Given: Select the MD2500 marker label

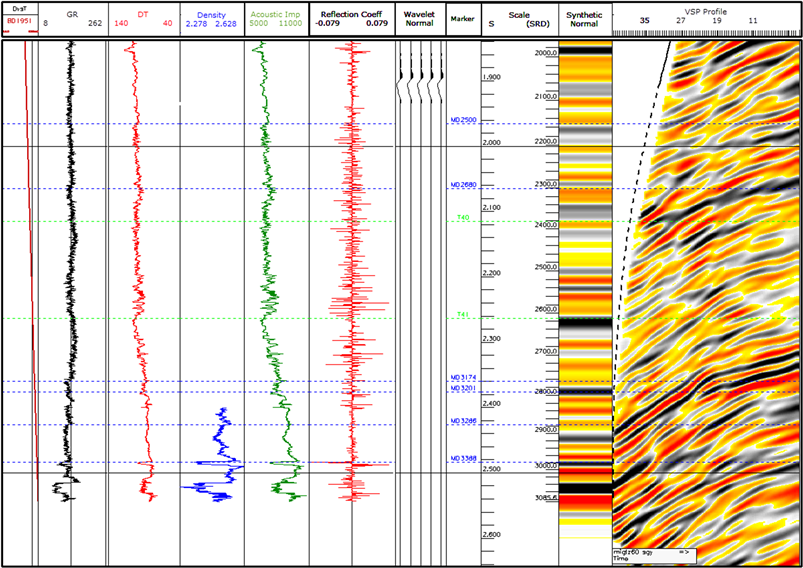Looking at the screenshot, I should point(464,120).
